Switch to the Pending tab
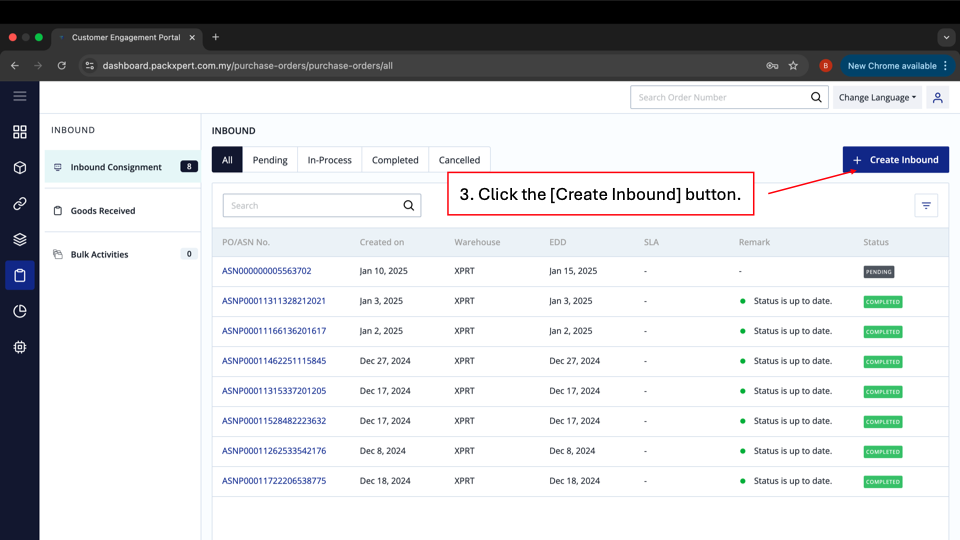The height and width of the screenshot is (540, 960). click(x=270, y=160)
